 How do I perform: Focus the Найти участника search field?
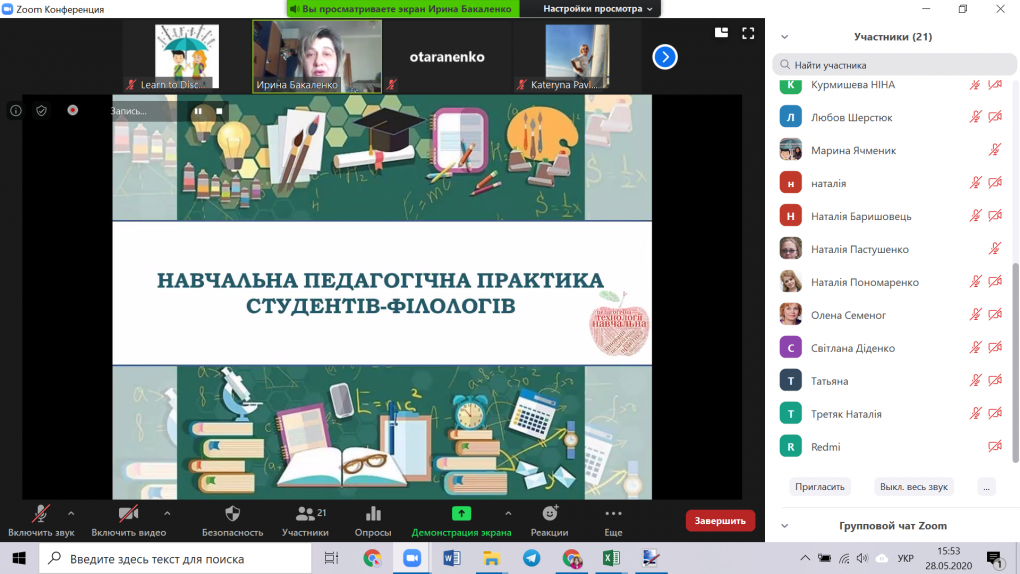coord(894,65)
